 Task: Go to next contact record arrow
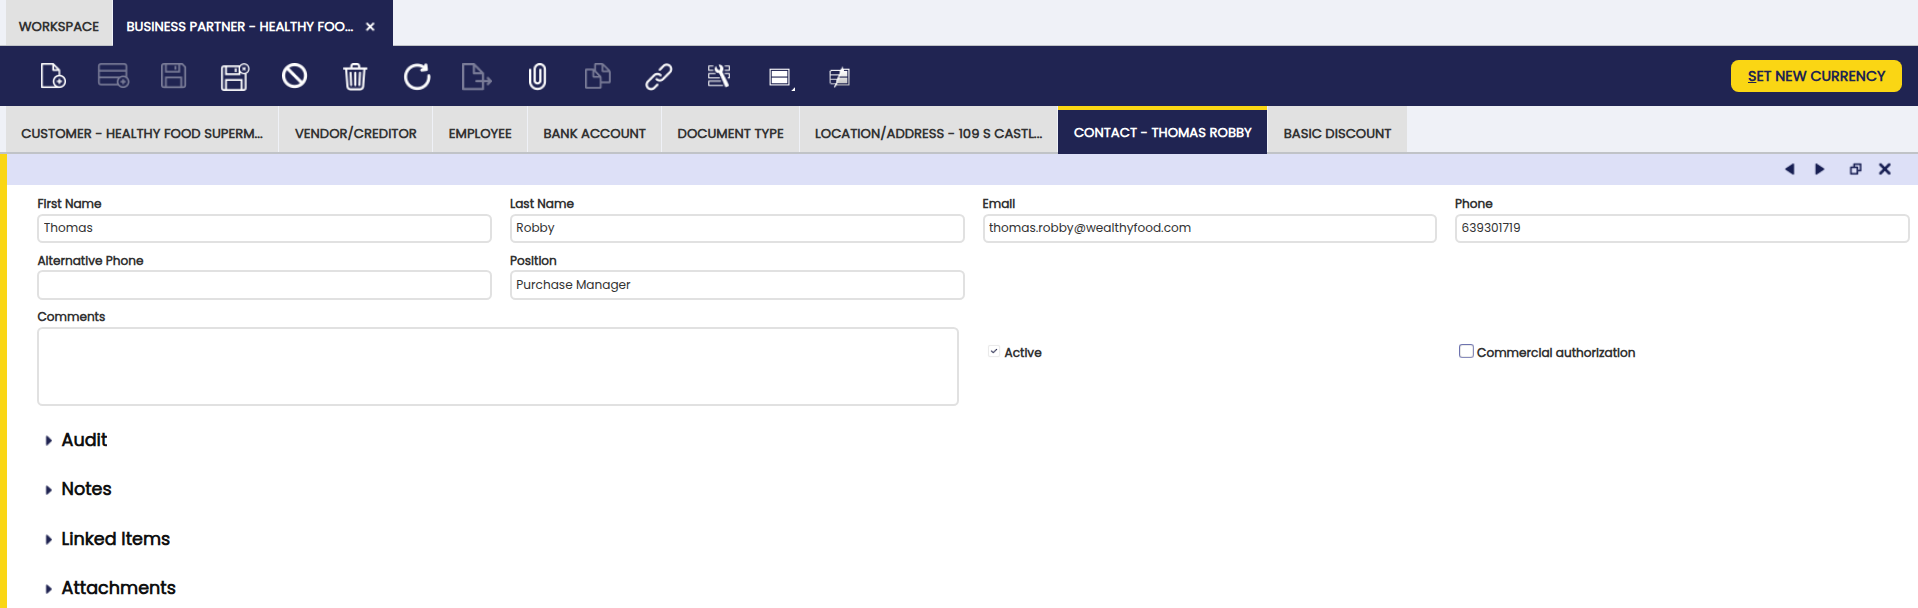click(x=1819, y=169)
